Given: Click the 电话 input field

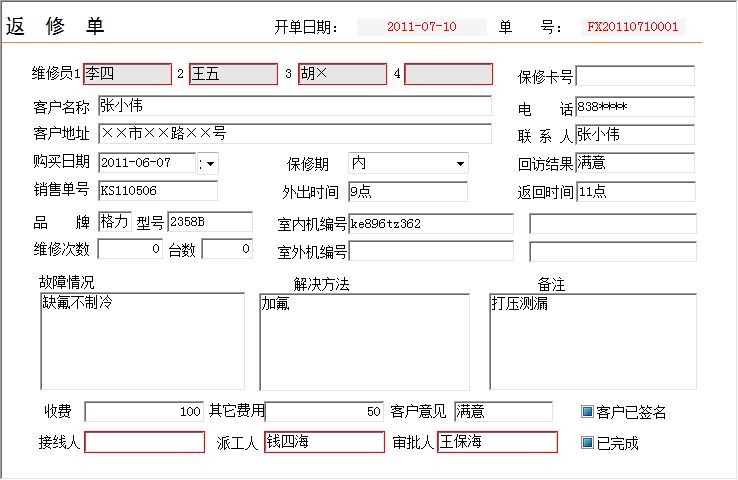Looking at the screenshot, I should (635, 106).
